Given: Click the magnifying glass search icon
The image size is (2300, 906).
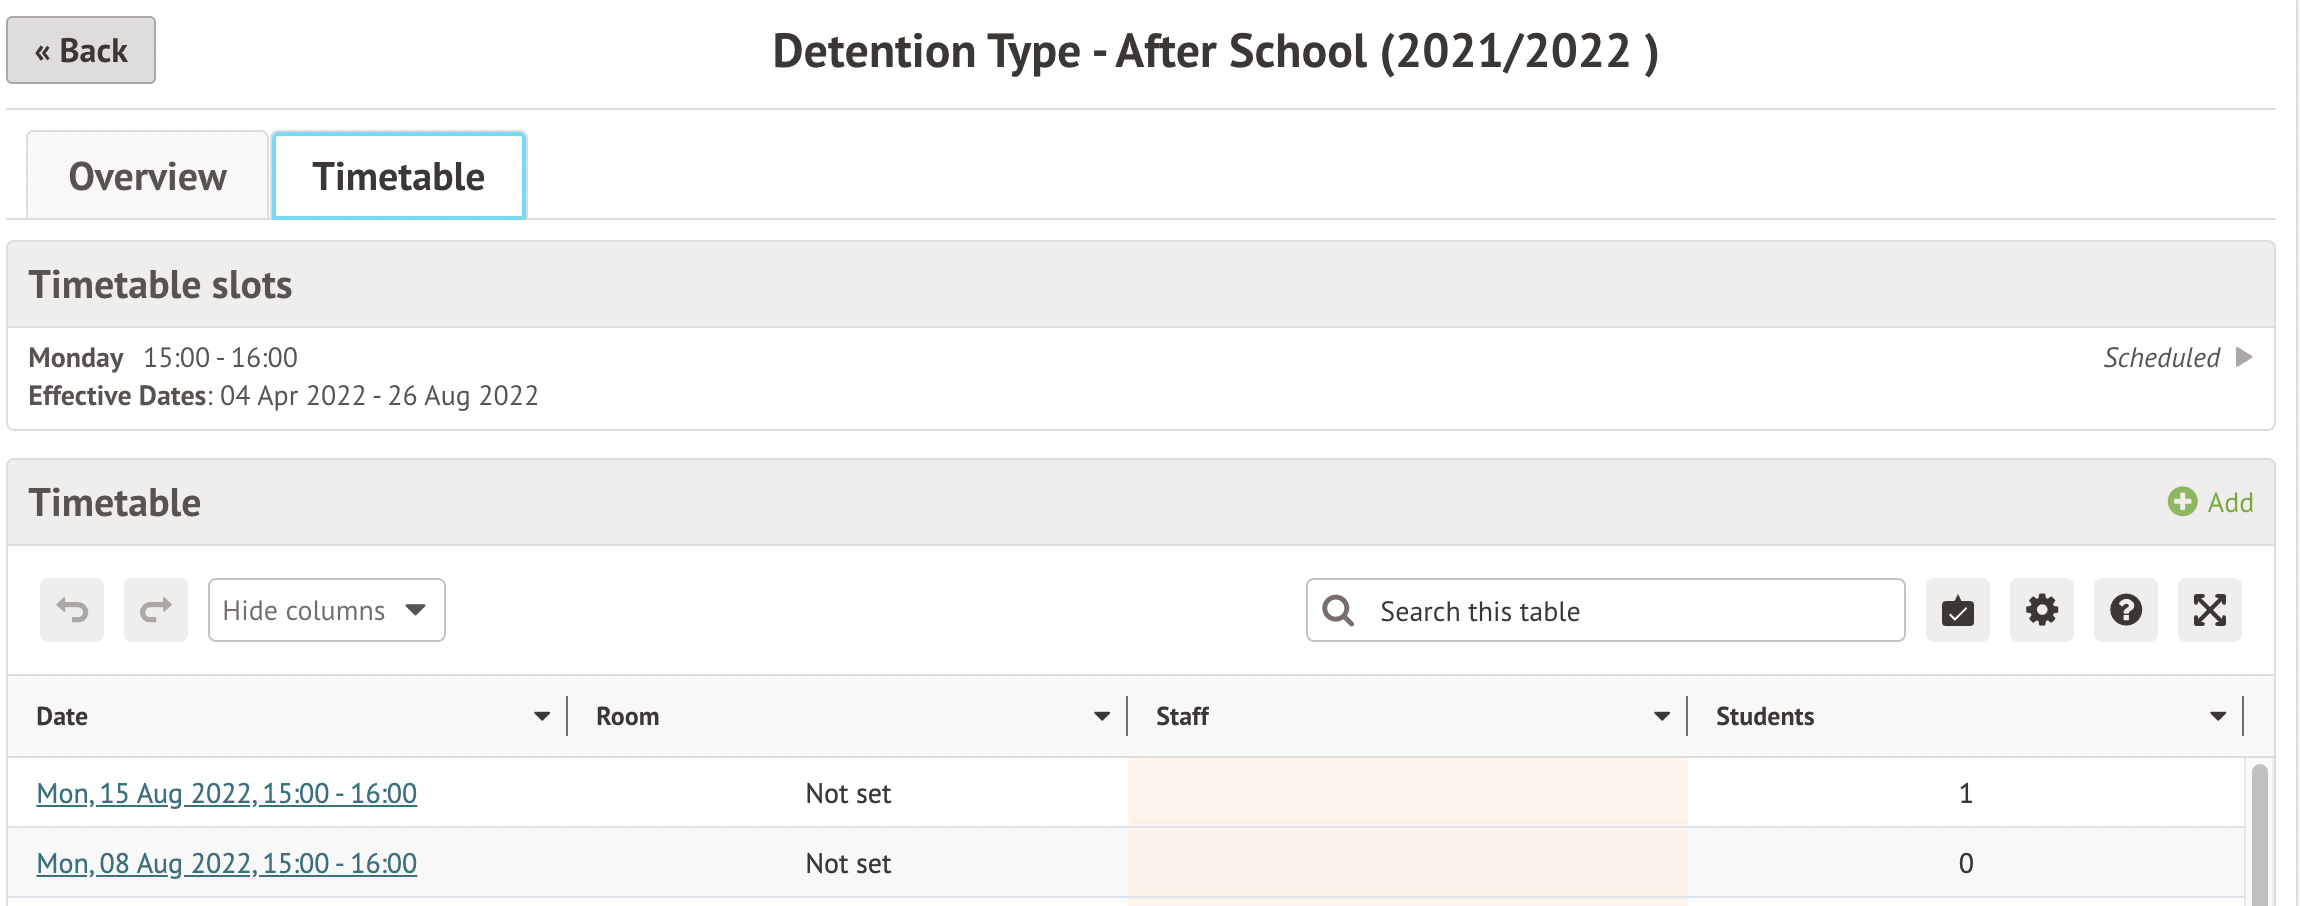Looking at the screenshot, I should (x=1338, y=611).
